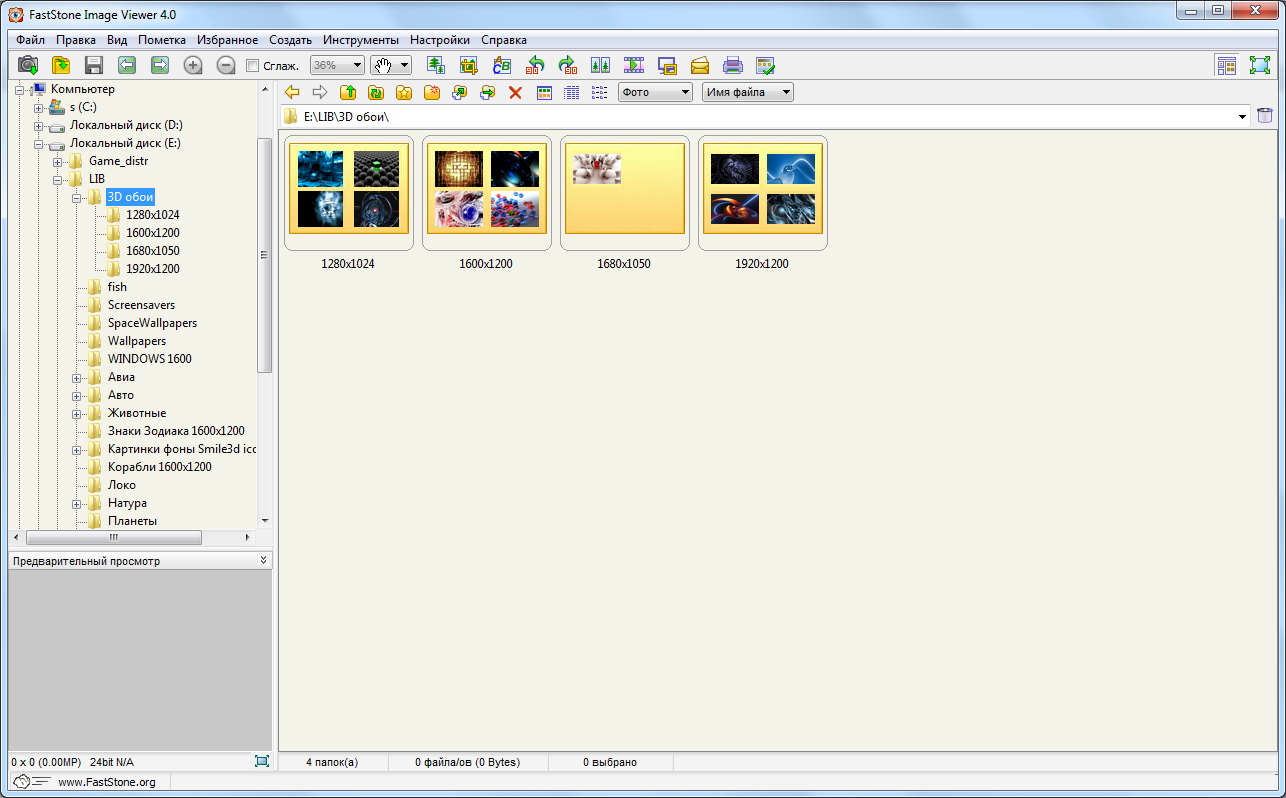Image resolution: width=1286 pixels, height=798 pixels.
Task: Select the Корабли 1600x1200 folder in tree
Action: pos(160,467)
